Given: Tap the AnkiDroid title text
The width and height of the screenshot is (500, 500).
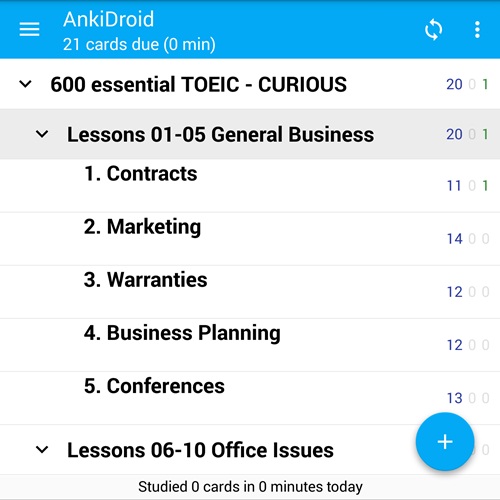Looking at the screenshot, I should (x=109, y=19).
